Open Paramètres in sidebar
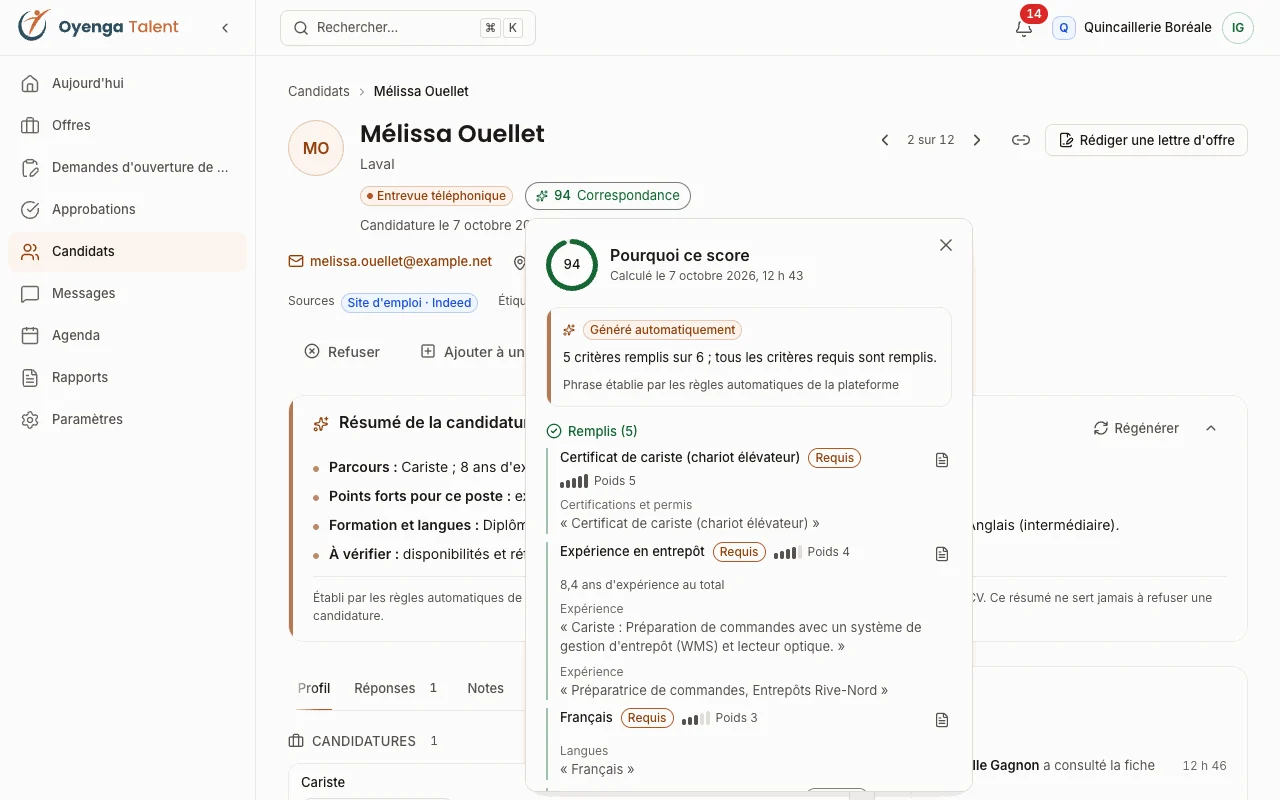This screenshot has width=1280, height=800. point(127,420)
